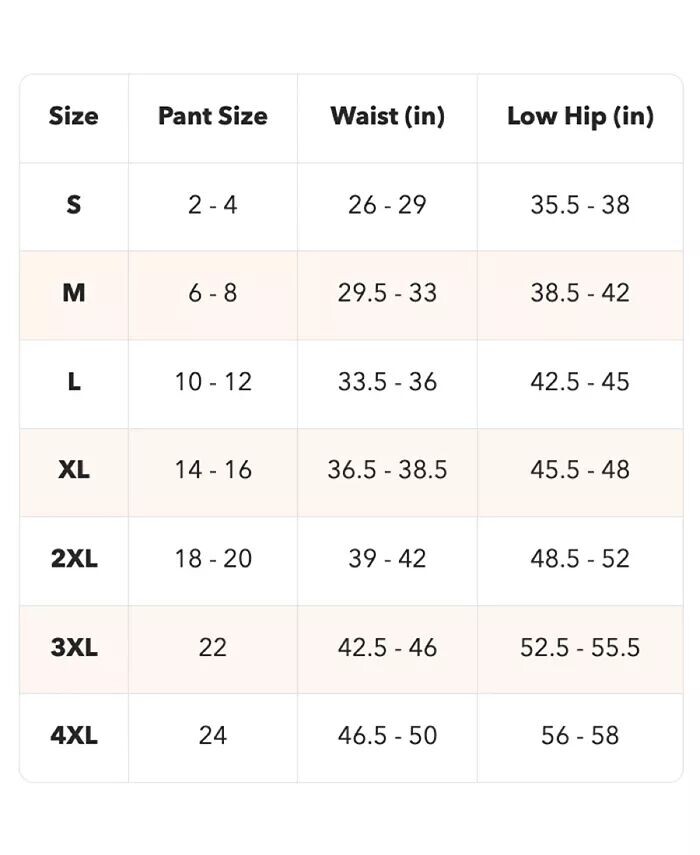Click low hip cell 42.5 - 45
The image size is (700, 855).
pyautogui.click(x=580, y=382)
